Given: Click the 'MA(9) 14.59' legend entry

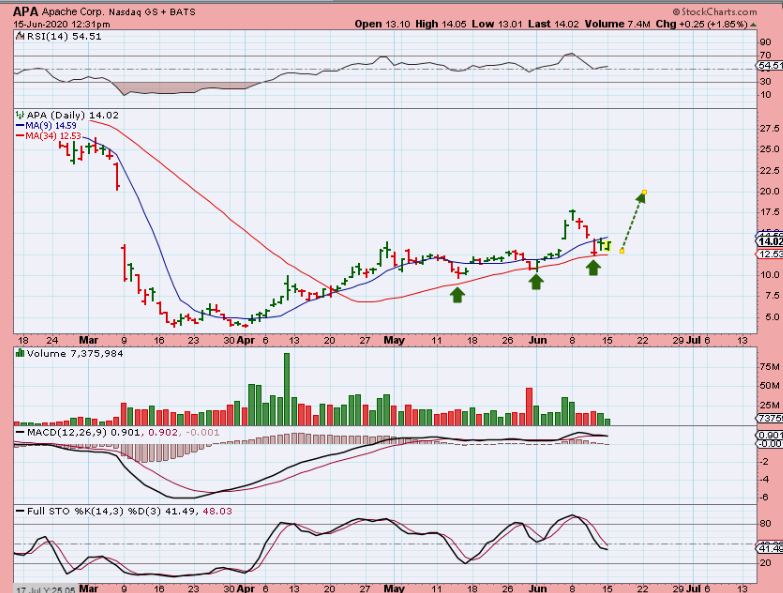Looking at the screenshot, I should (51, 126).
